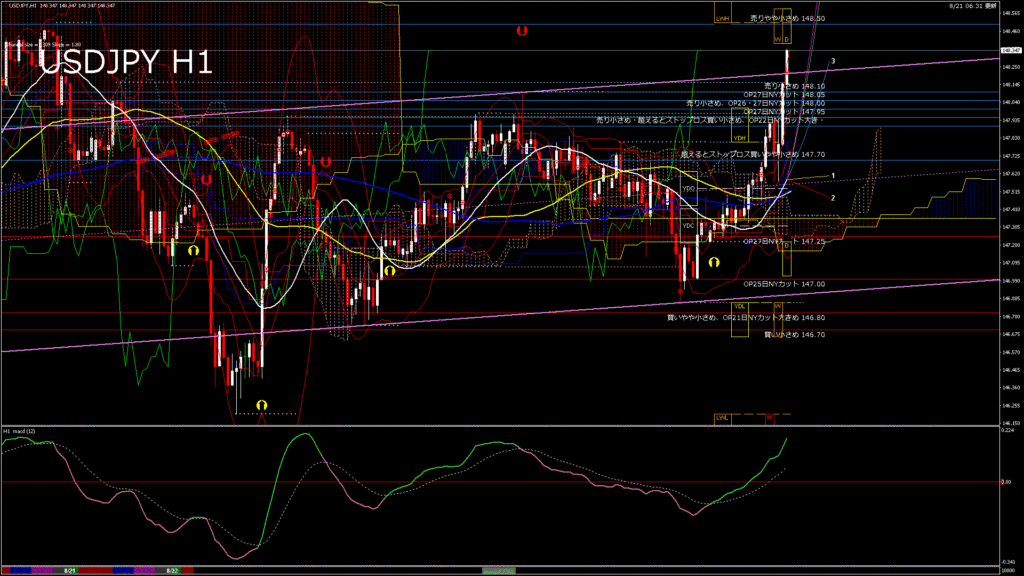Click the red down-arrow signal at chart top
The width and height of the screenshot is (1024, 576).
coord(521,32)
